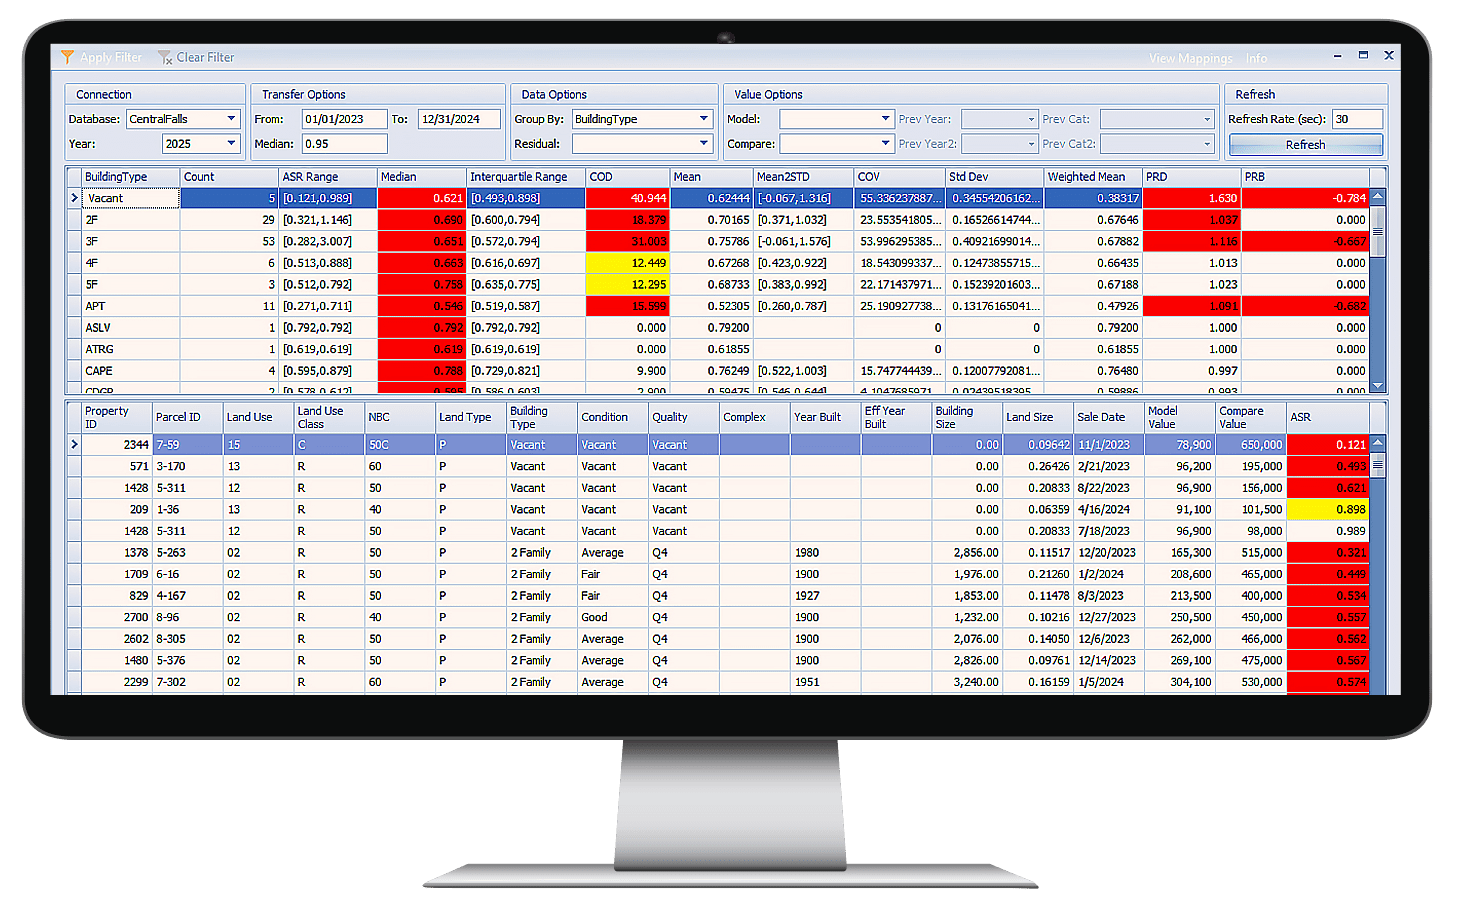The width and height of the screenshot is (1457, 912).
Task: Click the Info menu item
Action: (x=1256, y=57)
